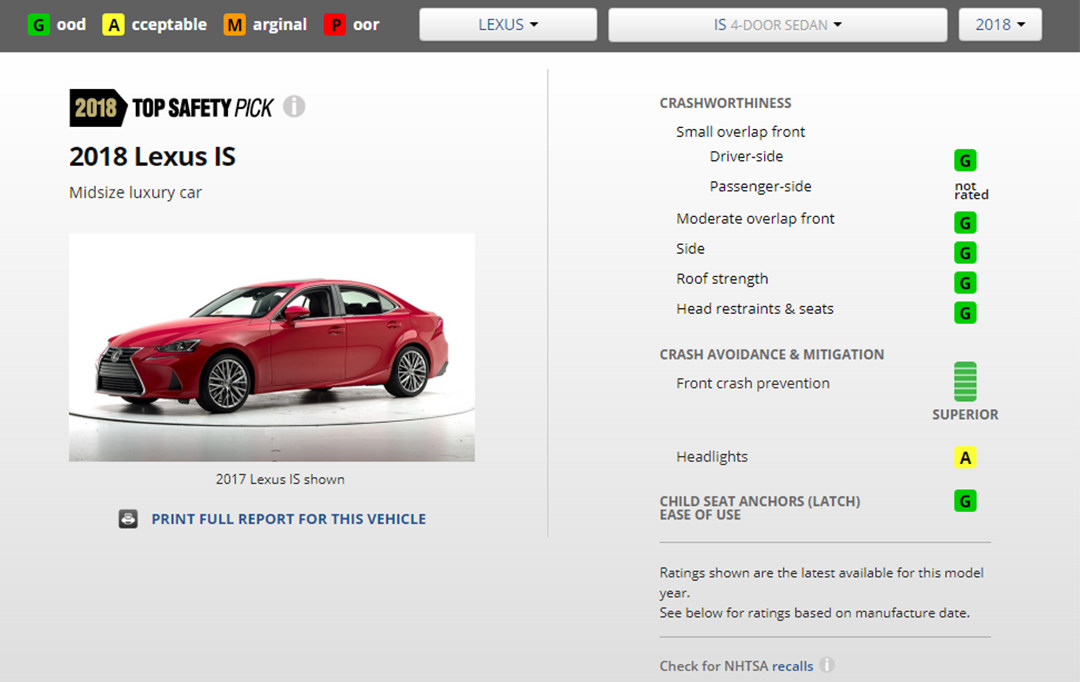Open the 2018 model year dropdown
Viewport: 1080px width, 682px height.
point(1000,25)
